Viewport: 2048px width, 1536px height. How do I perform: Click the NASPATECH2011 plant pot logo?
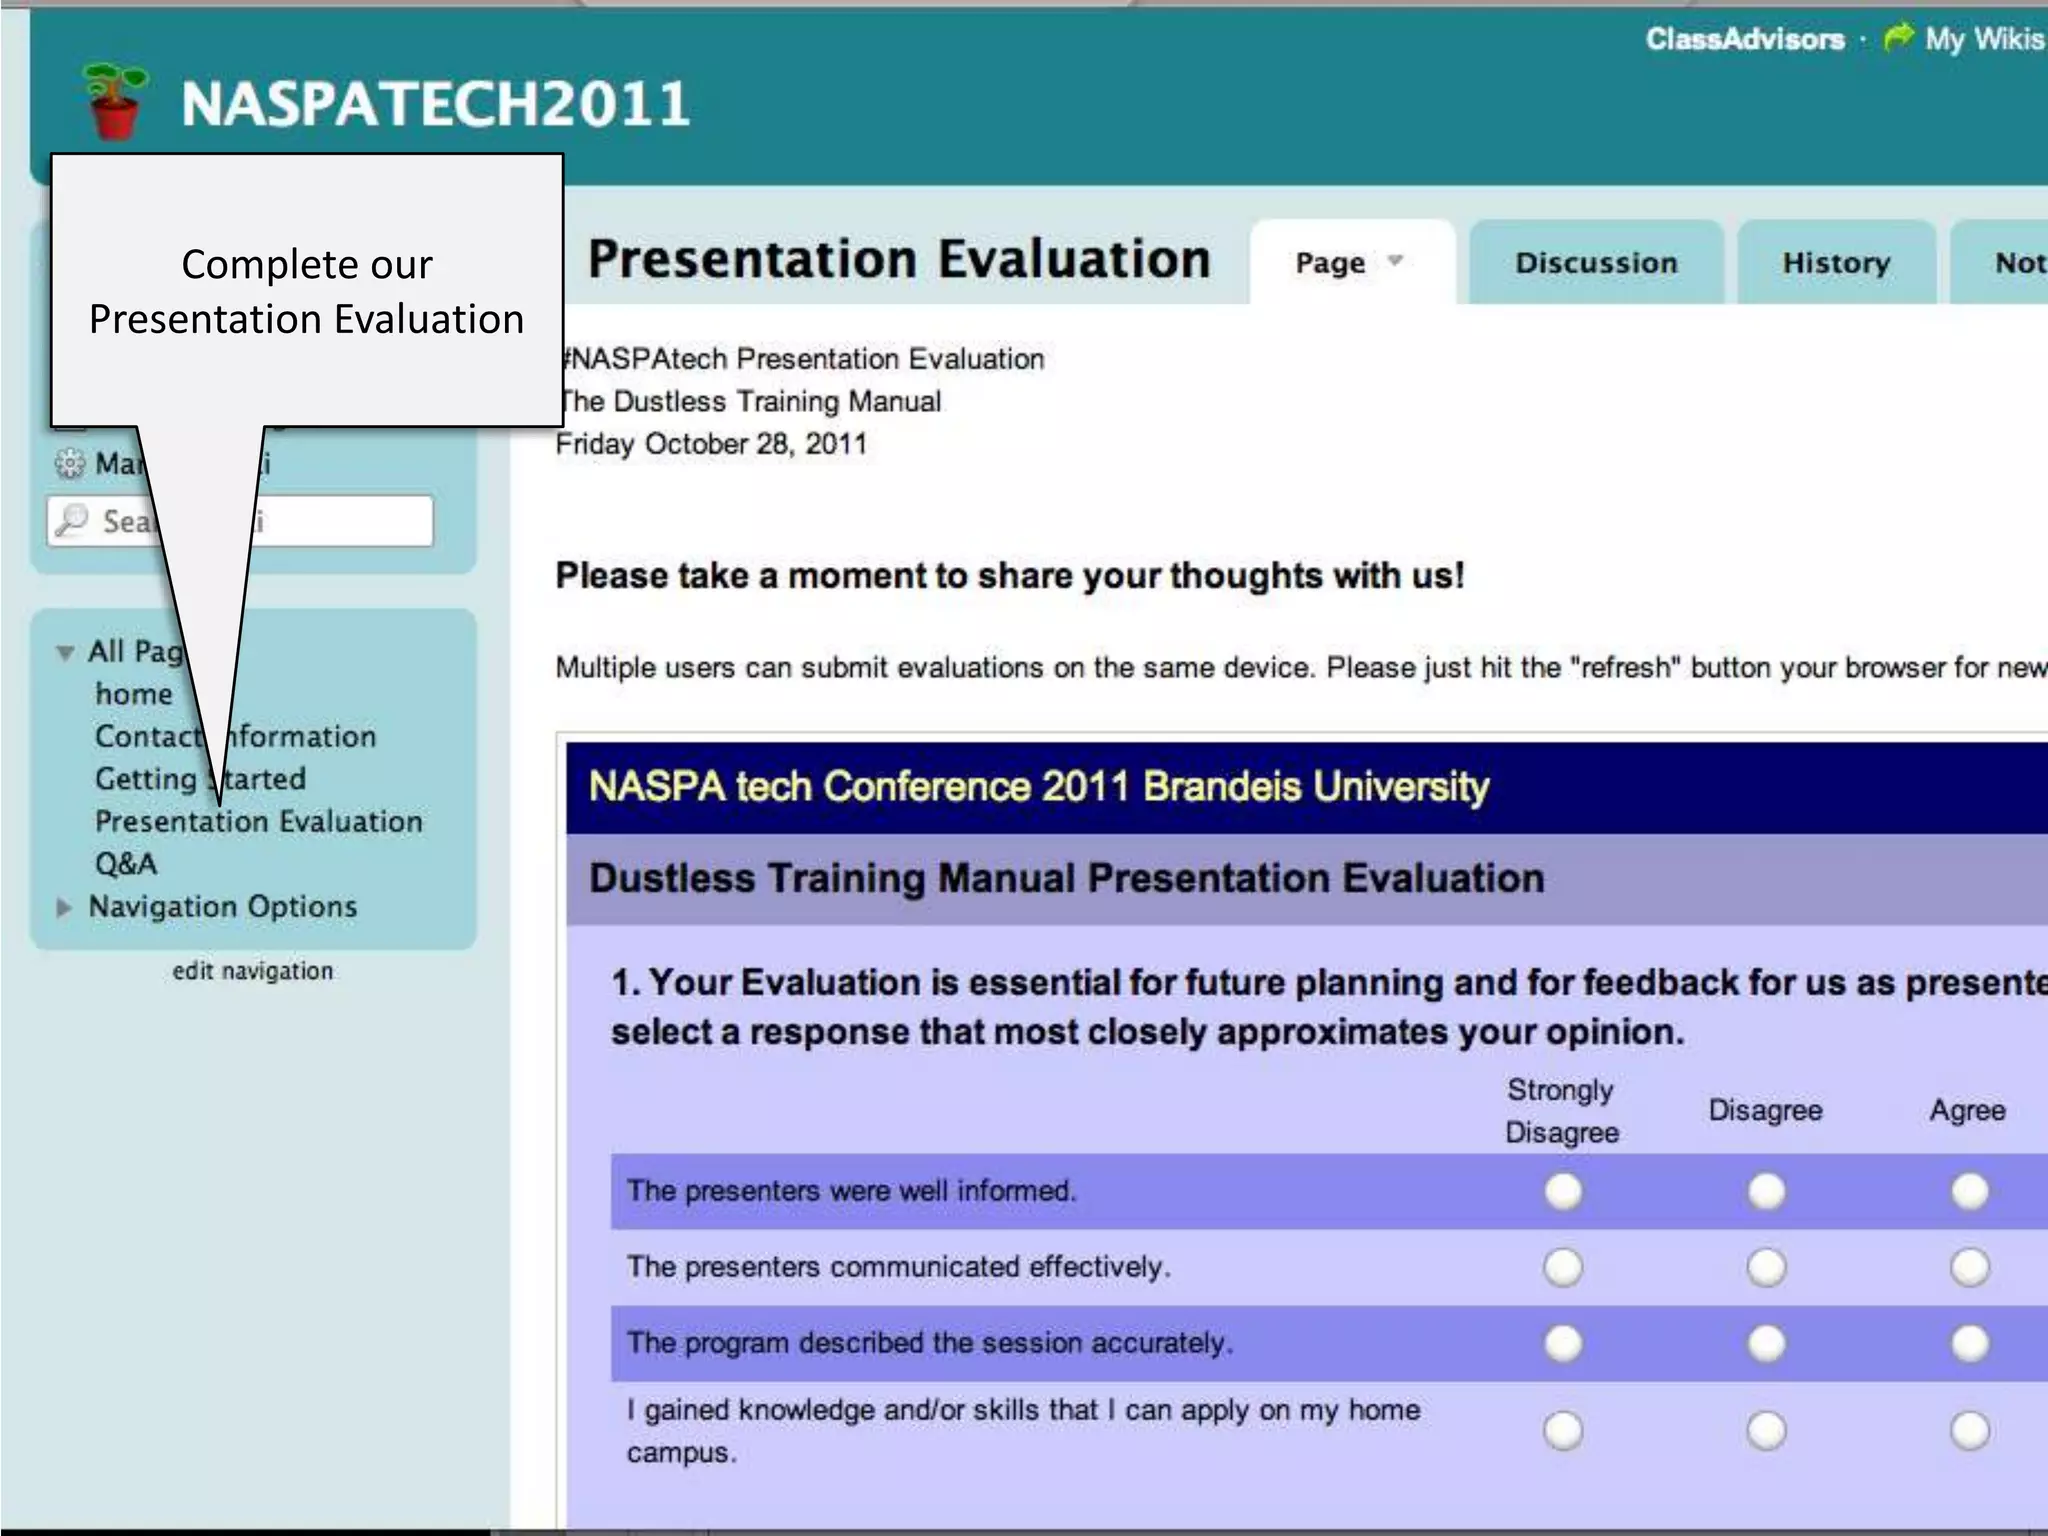click(115, 101)
